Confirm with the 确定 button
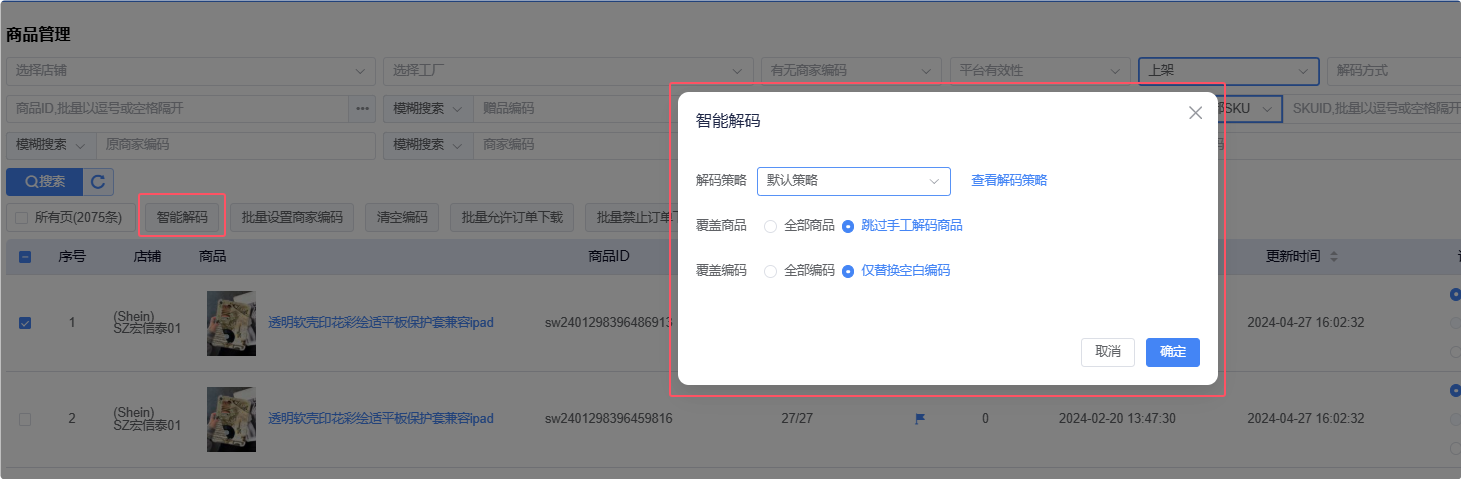This screenshot has height=479, width=1461. coord(1173,352)
